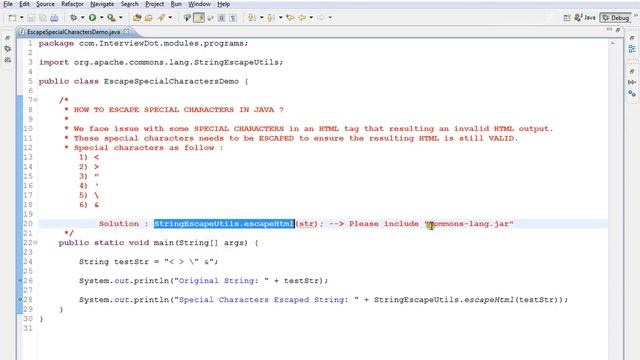Open the Project menu
Screen dimensions: 640x360
155,4
